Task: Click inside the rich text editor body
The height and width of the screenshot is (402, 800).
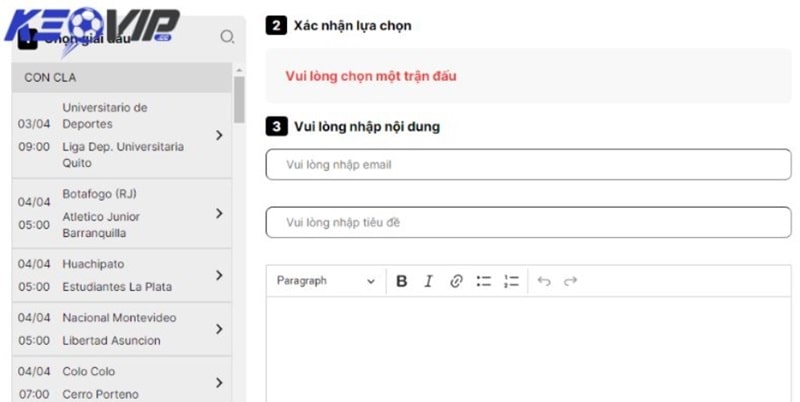Action: point(529,349)
